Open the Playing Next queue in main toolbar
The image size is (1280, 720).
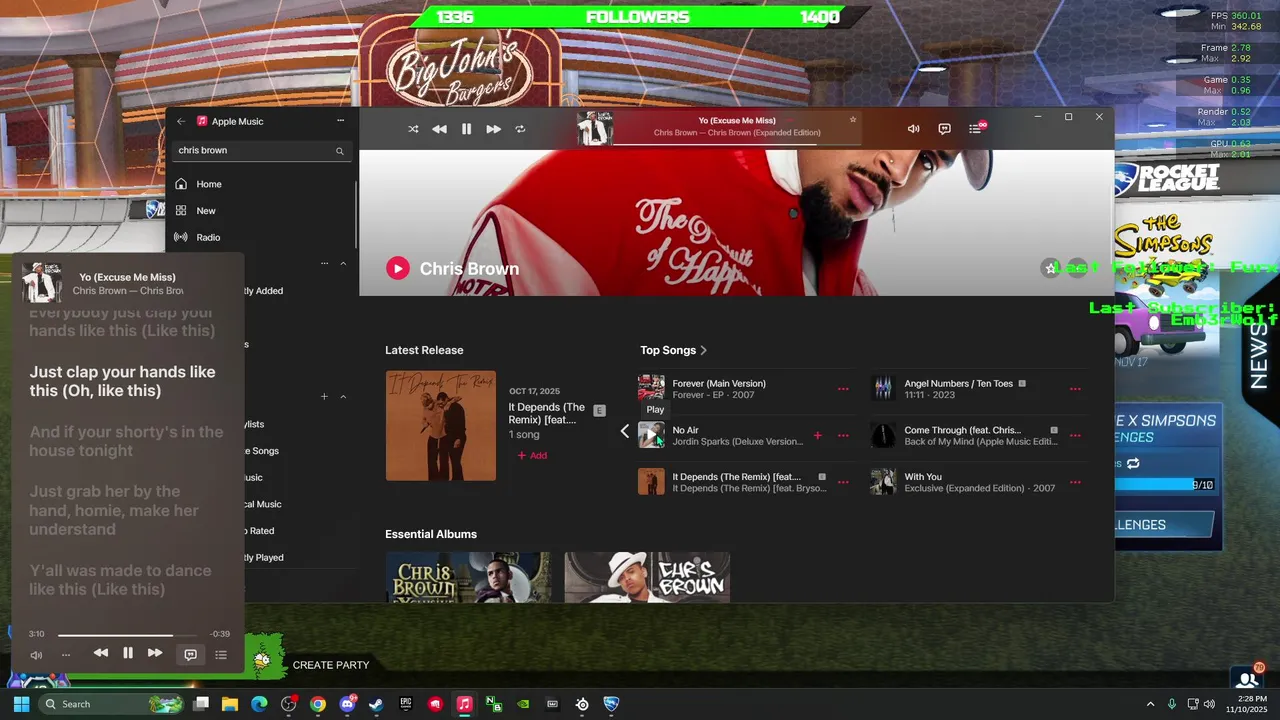click(x=976, y=128)
